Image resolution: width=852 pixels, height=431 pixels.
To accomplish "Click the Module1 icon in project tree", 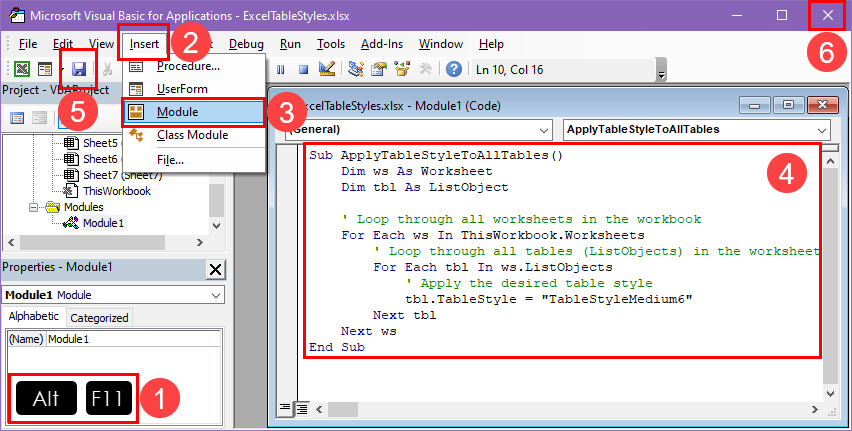I will click(x=71, y=223).
